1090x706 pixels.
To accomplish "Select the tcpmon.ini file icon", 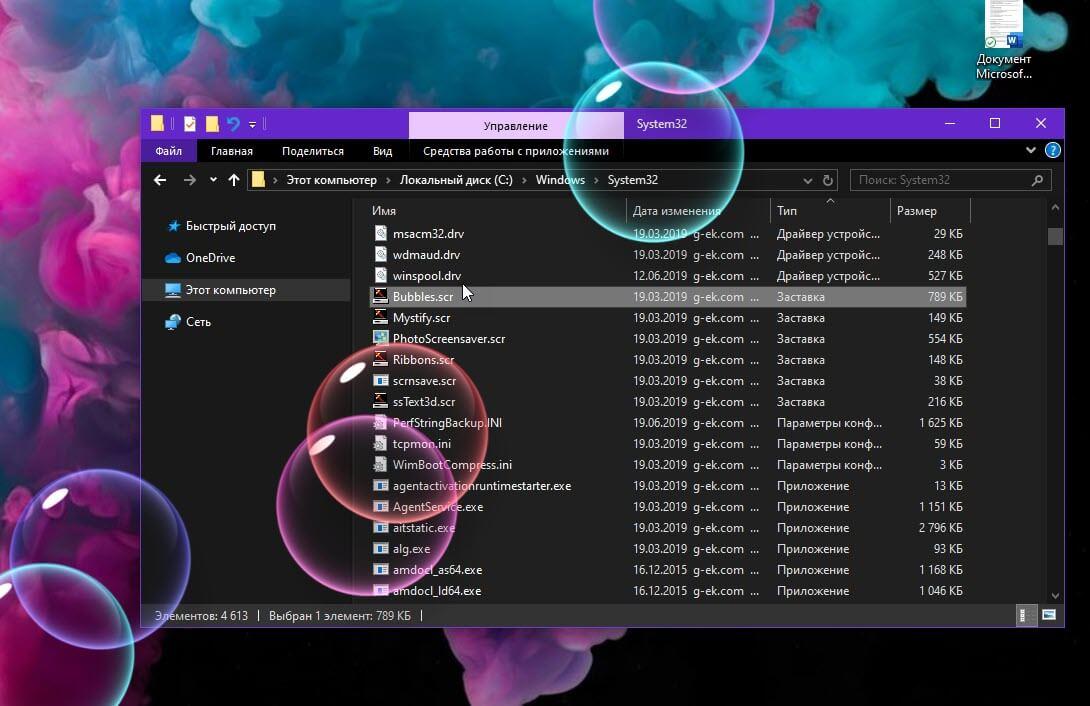I will click(380, 443).
